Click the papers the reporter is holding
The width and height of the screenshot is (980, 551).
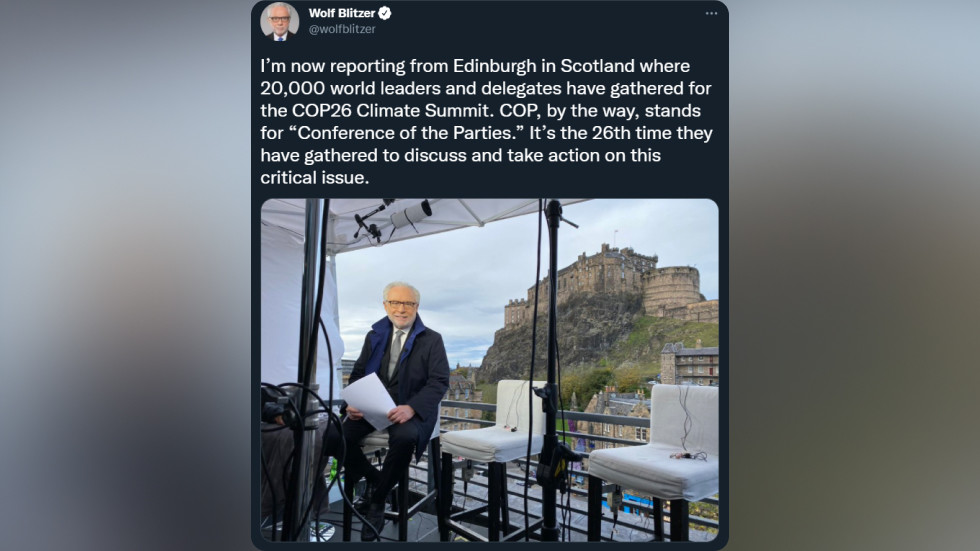[x=370, y=400]
